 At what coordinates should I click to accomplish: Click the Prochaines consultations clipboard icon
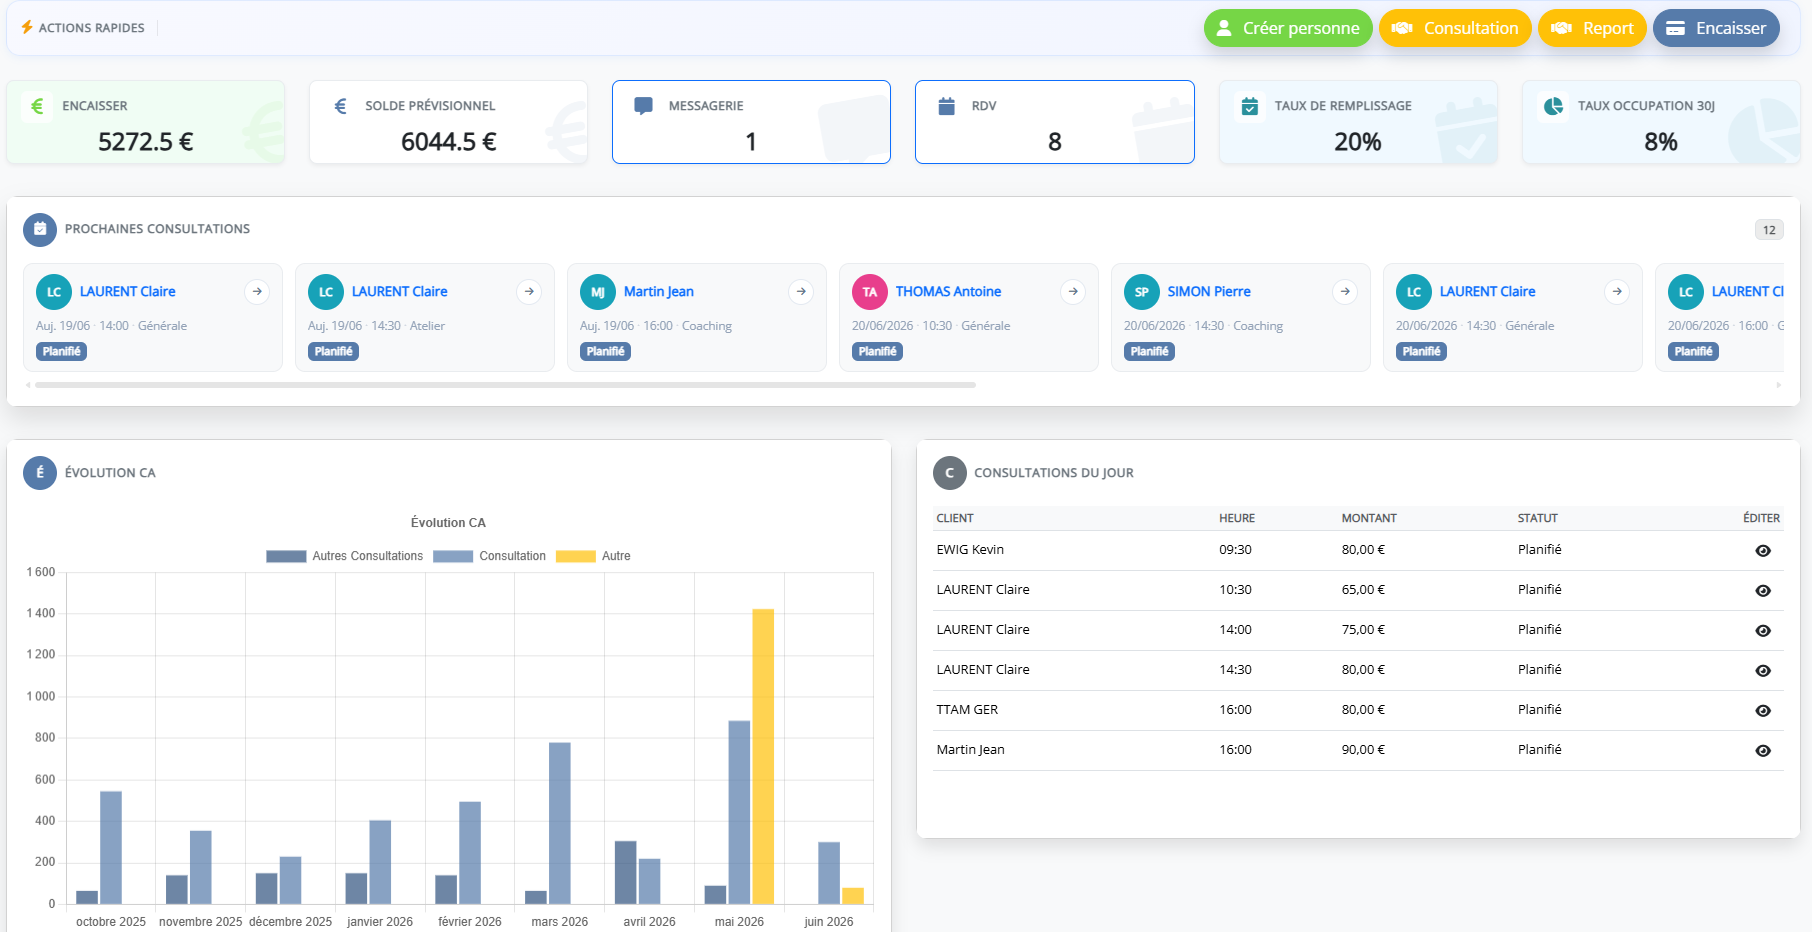(x=40, y=229)
